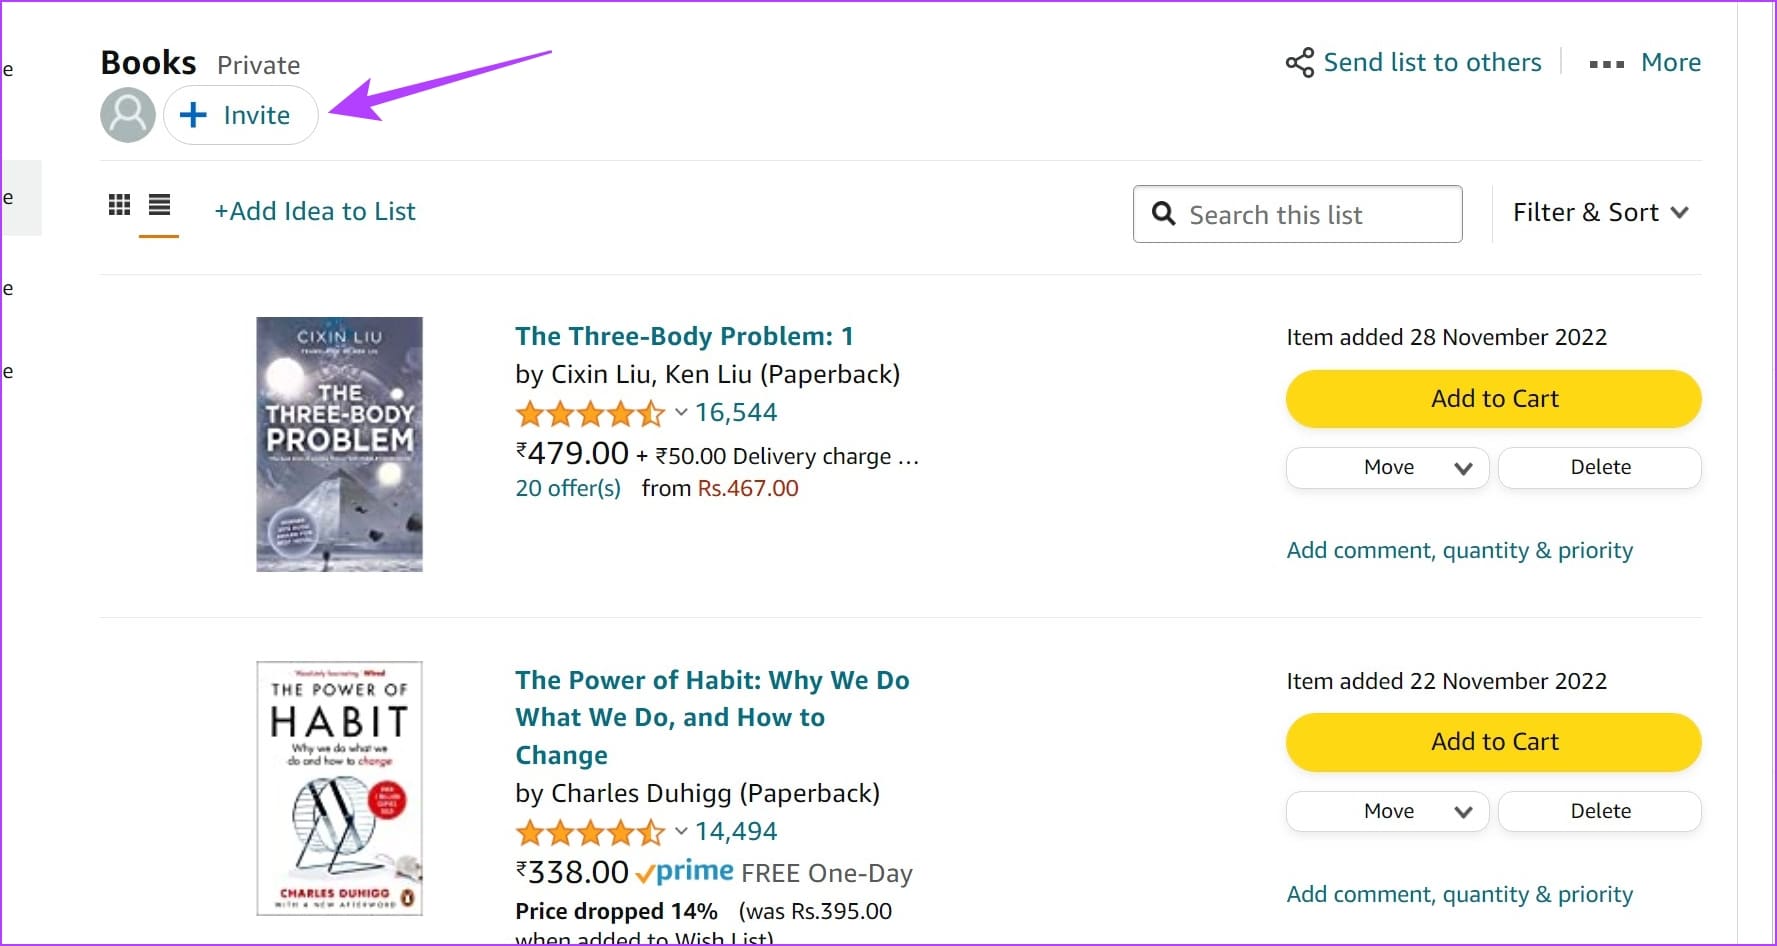
Task: Switch to list view icon
Action: point(159,205)
